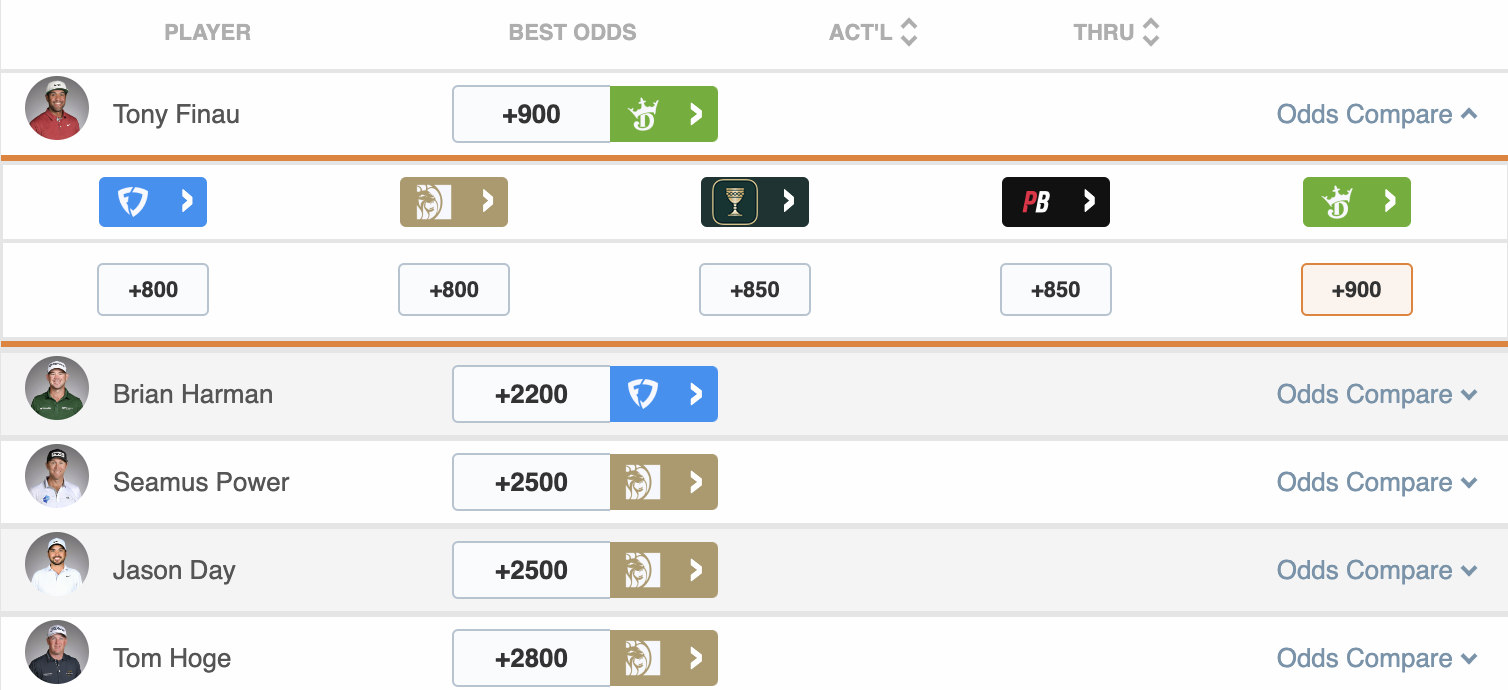Viewport: 1508px width, 690px height.
Task: Select the first +800 odds under FanDuel
Action: tap(153, 290)
